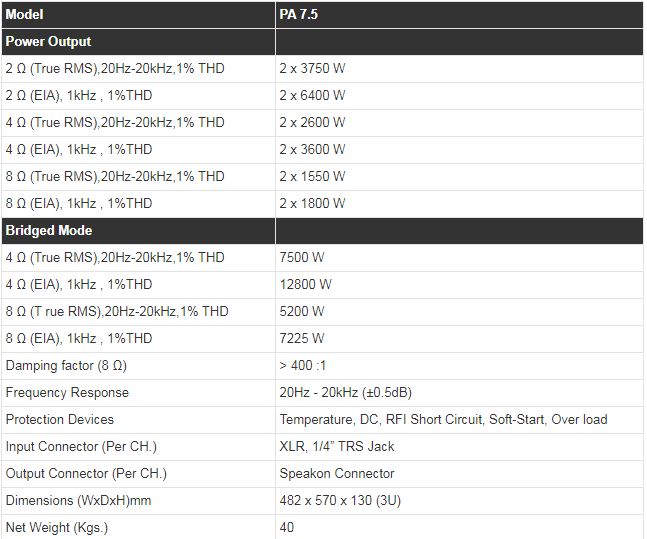Click the "Speakon Connector" value
Image resolution: width=647 pixels, height=539 pixels.
pos(337,474)
